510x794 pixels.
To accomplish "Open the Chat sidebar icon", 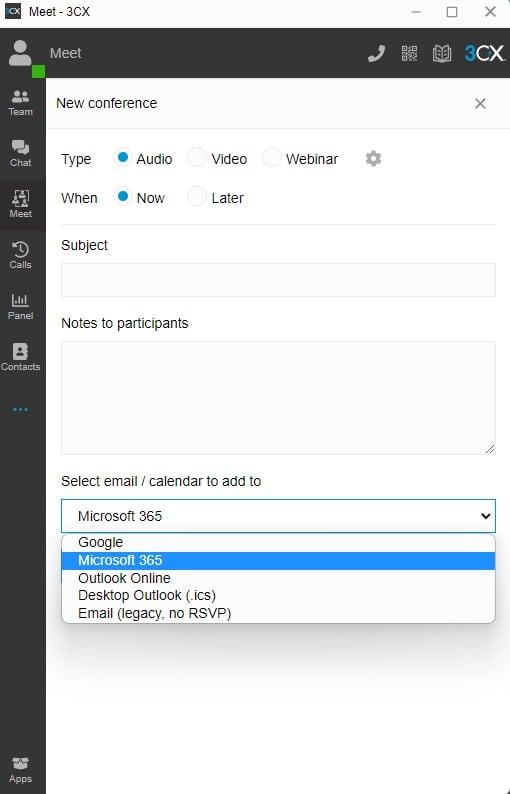I will pos(20,154).
